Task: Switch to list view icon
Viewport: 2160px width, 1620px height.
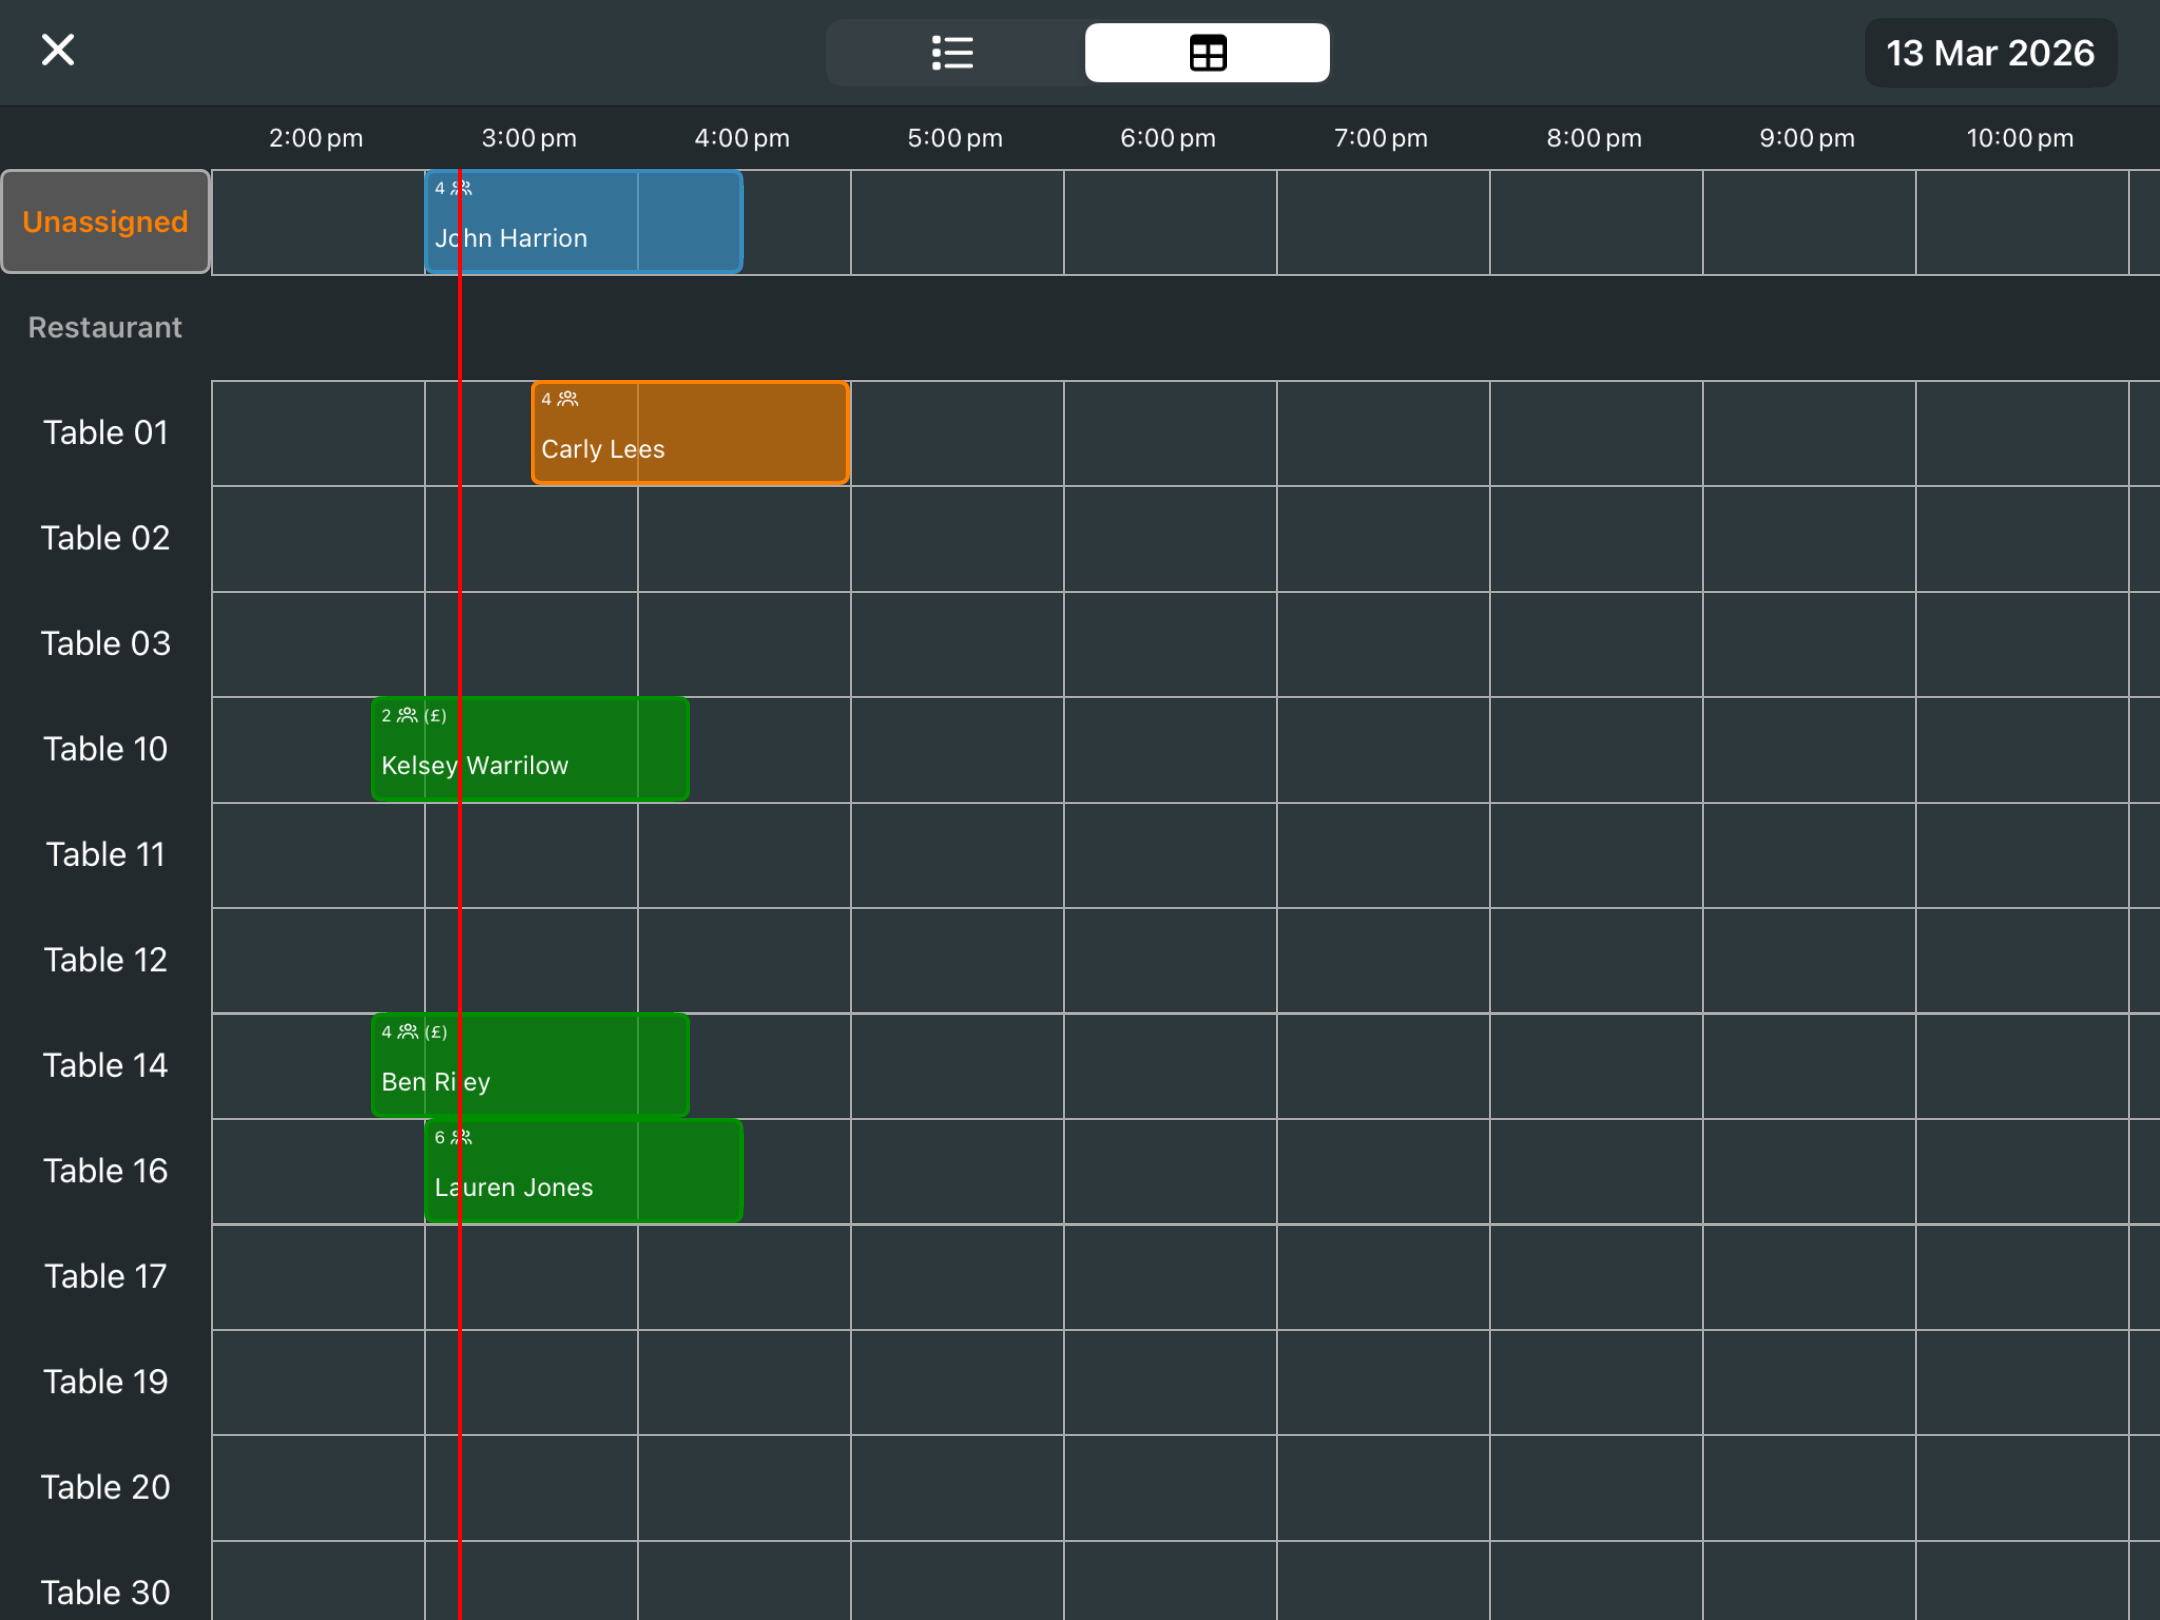Action: pos(951,53)
